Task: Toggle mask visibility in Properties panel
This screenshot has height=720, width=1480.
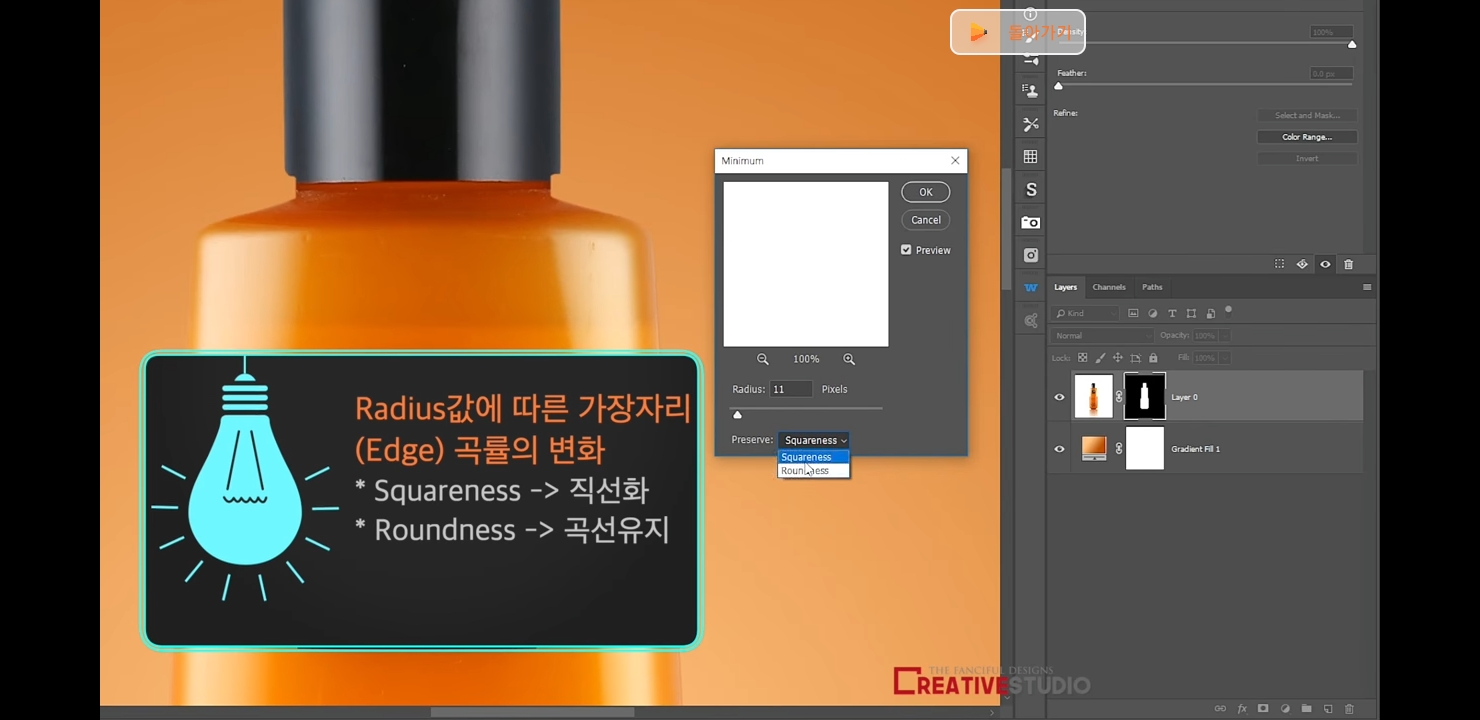Action: pyautogui.click(x=1325, y=264)
